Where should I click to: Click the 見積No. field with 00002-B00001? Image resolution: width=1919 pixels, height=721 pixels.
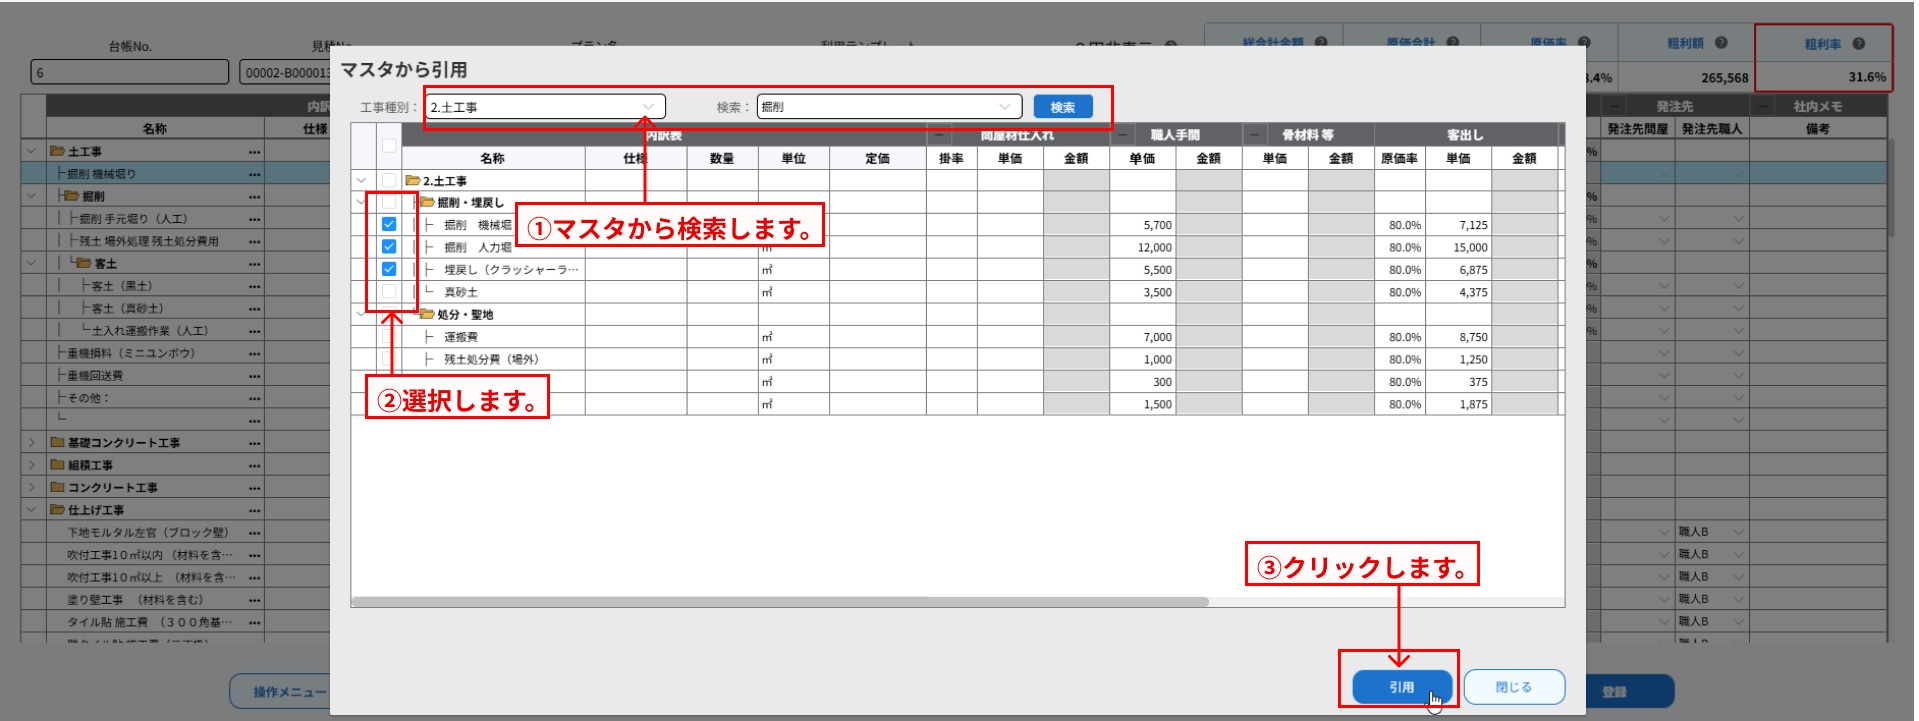point(286,72)
